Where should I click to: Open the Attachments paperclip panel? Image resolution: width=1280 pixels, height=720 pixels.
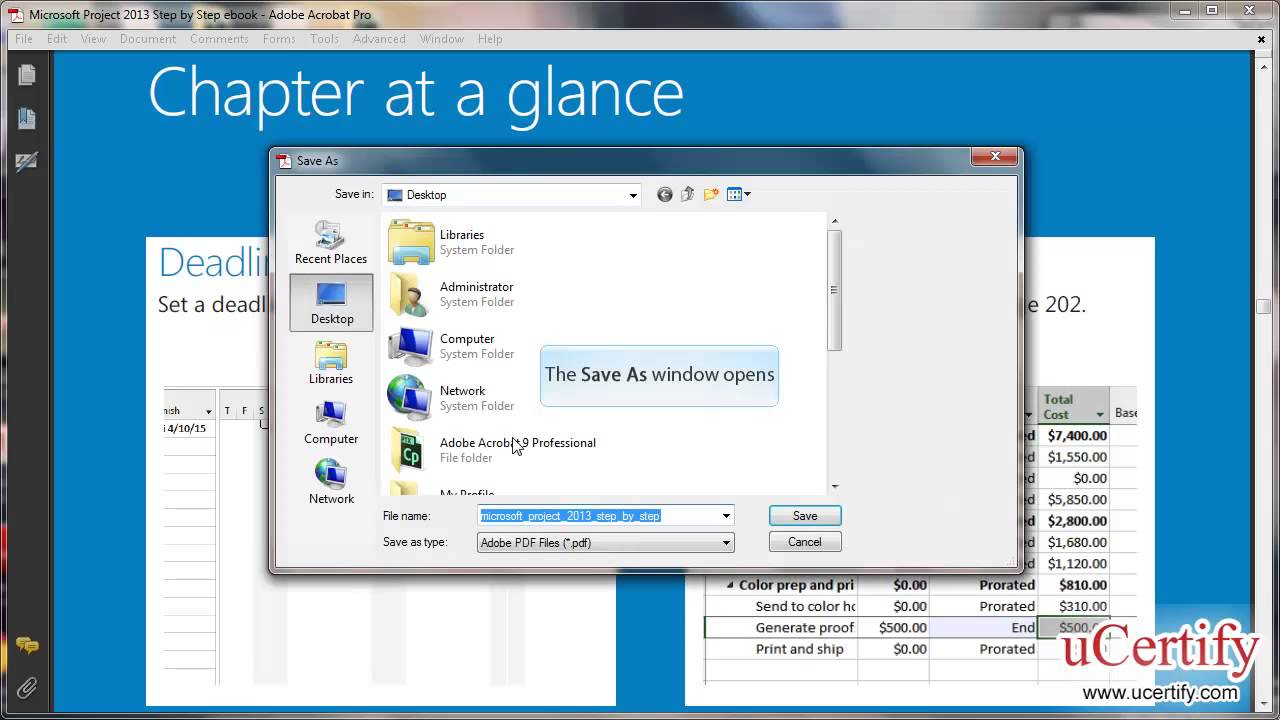(27, 688)
